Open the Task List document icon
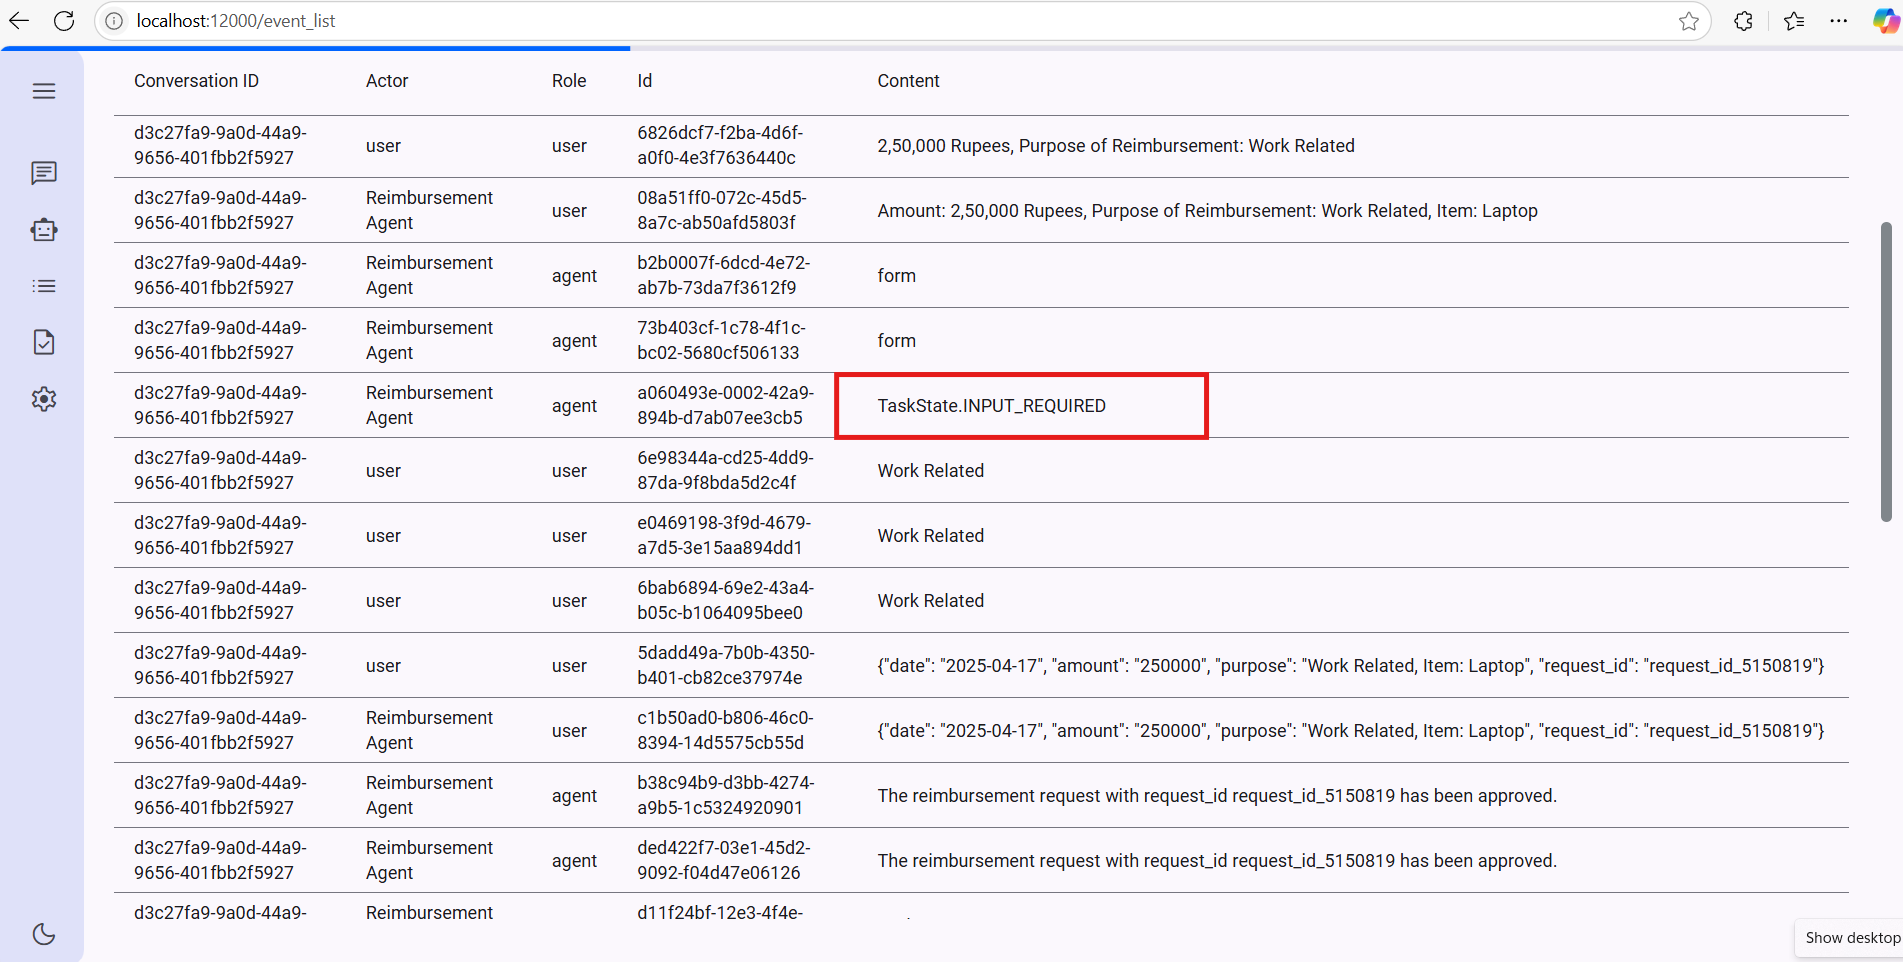The image size is (1903, 962). pos(44,341)
